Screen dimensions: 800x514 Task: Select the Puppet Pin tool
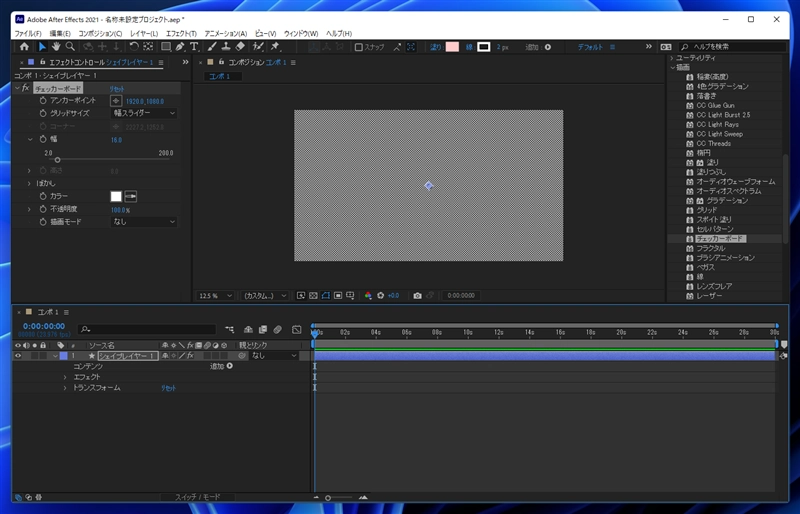pyautogui.click(x=275, y=47)
